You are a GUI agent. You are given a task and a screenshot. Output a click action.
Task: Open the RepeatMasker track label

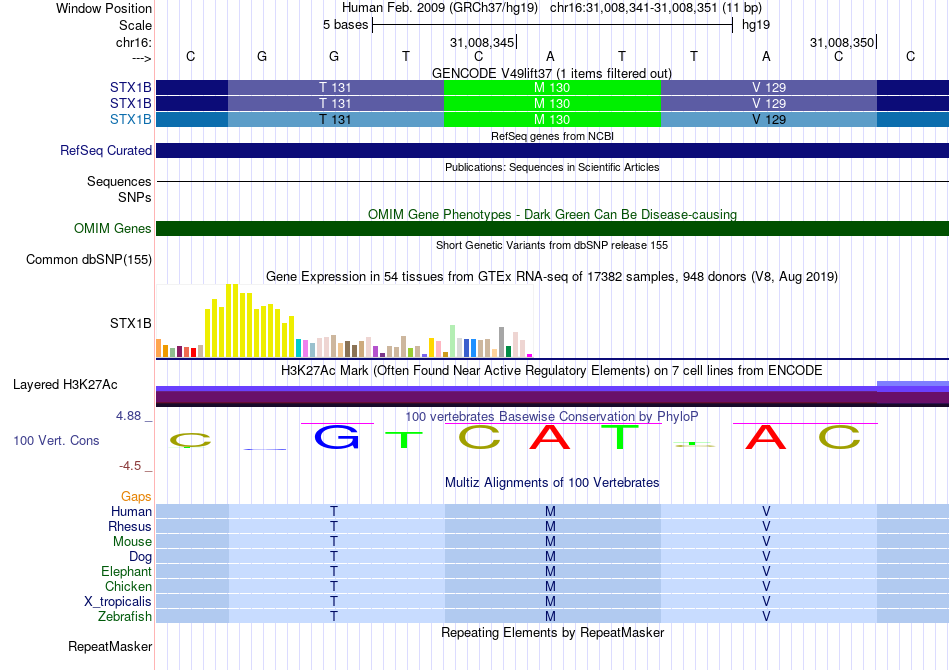click(110, 646)
